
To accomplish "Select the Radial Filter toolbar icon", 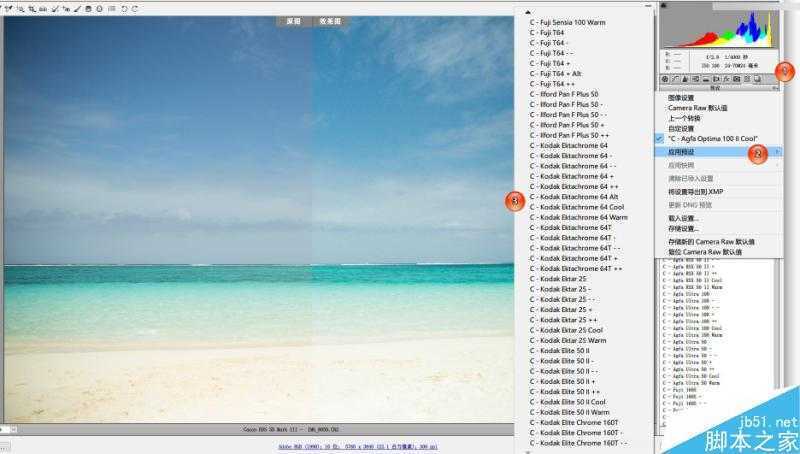I will [99, 9].
